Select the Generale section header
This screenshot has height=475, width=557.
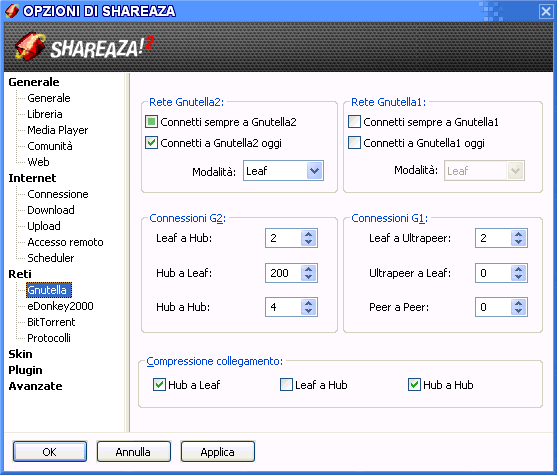[34, 82]
